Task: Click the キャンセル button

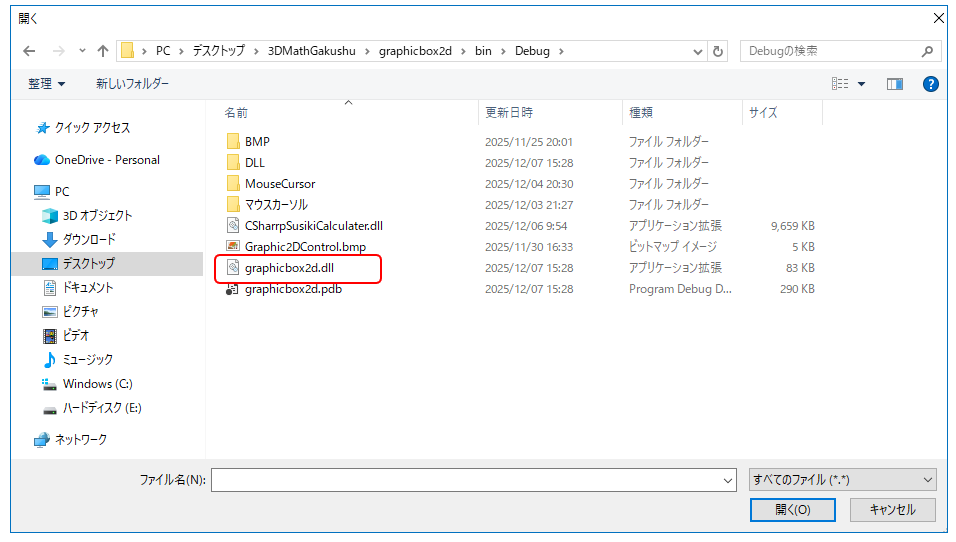Action: (x=892, y=509)
